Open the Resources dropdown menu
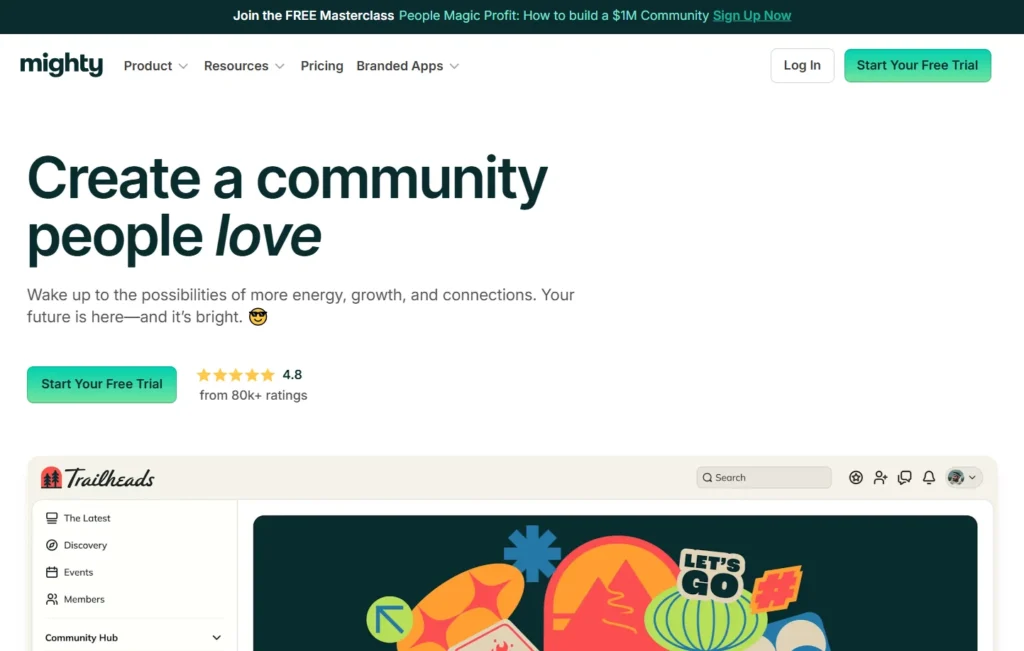The width and height of the screenshot is (1024, 651). coord(244,66)
